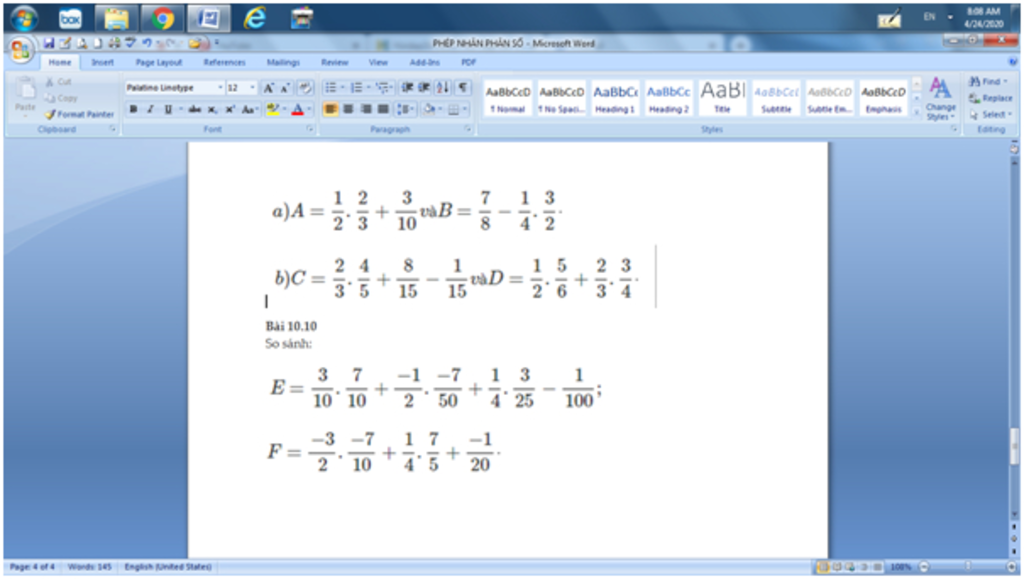Select Align Text Left
Viewport: 1024px width, 579px height.
tap(331, 109)
